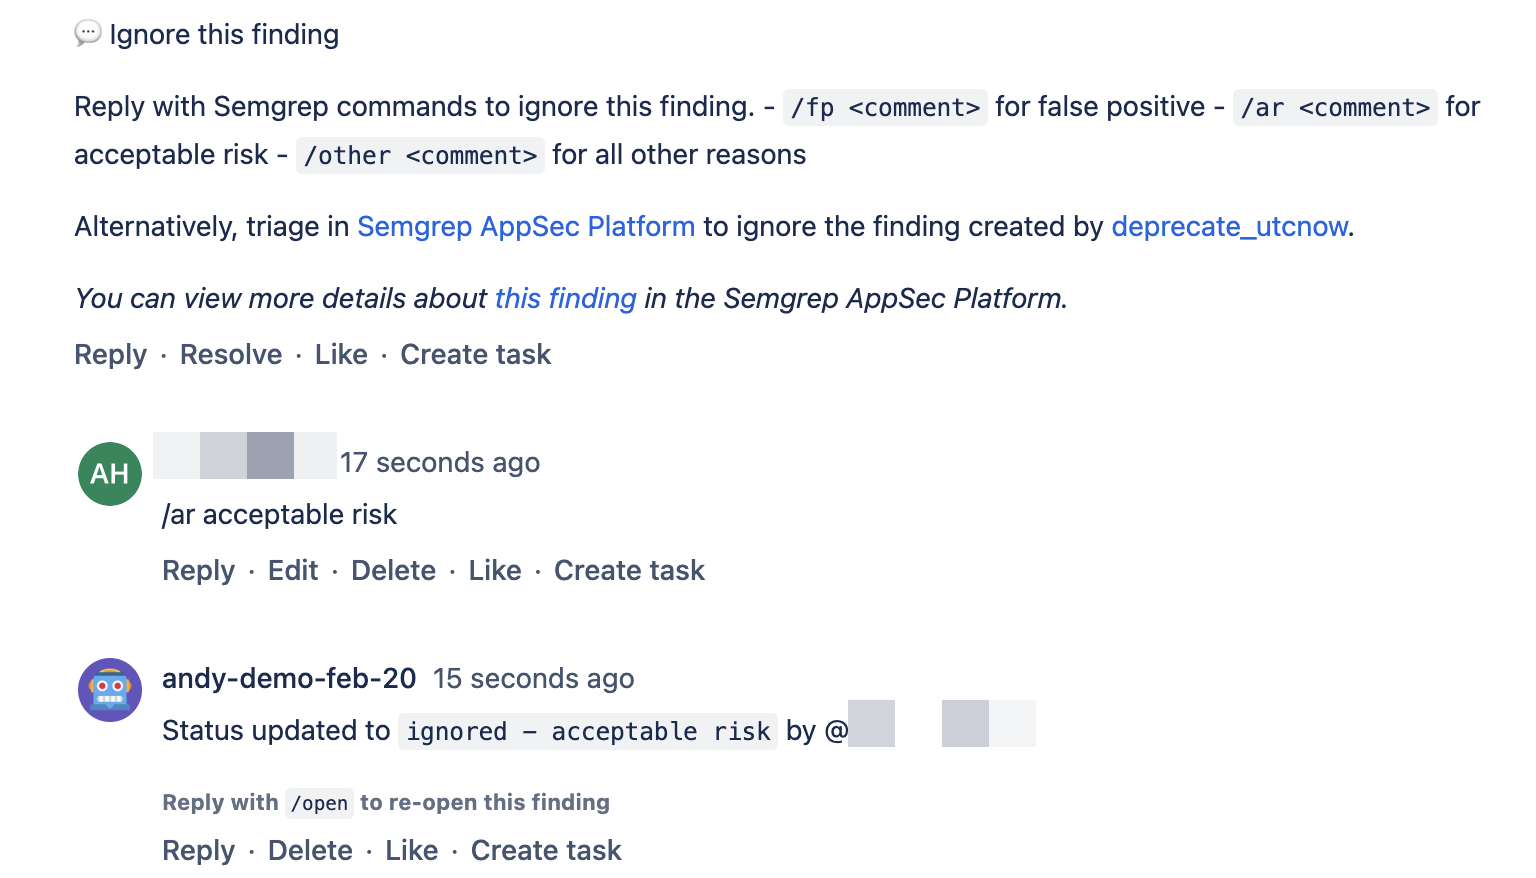
Task: Edit the '/ar acceptable risk' comment
Action: 292,570
